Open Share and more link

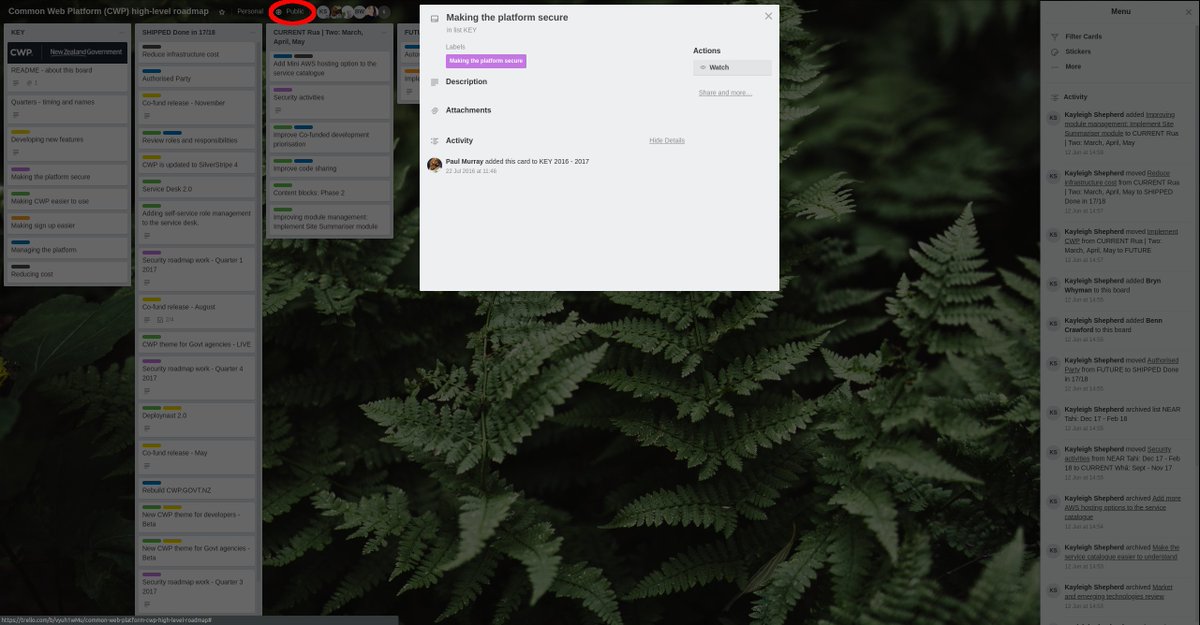pos(725,93)
